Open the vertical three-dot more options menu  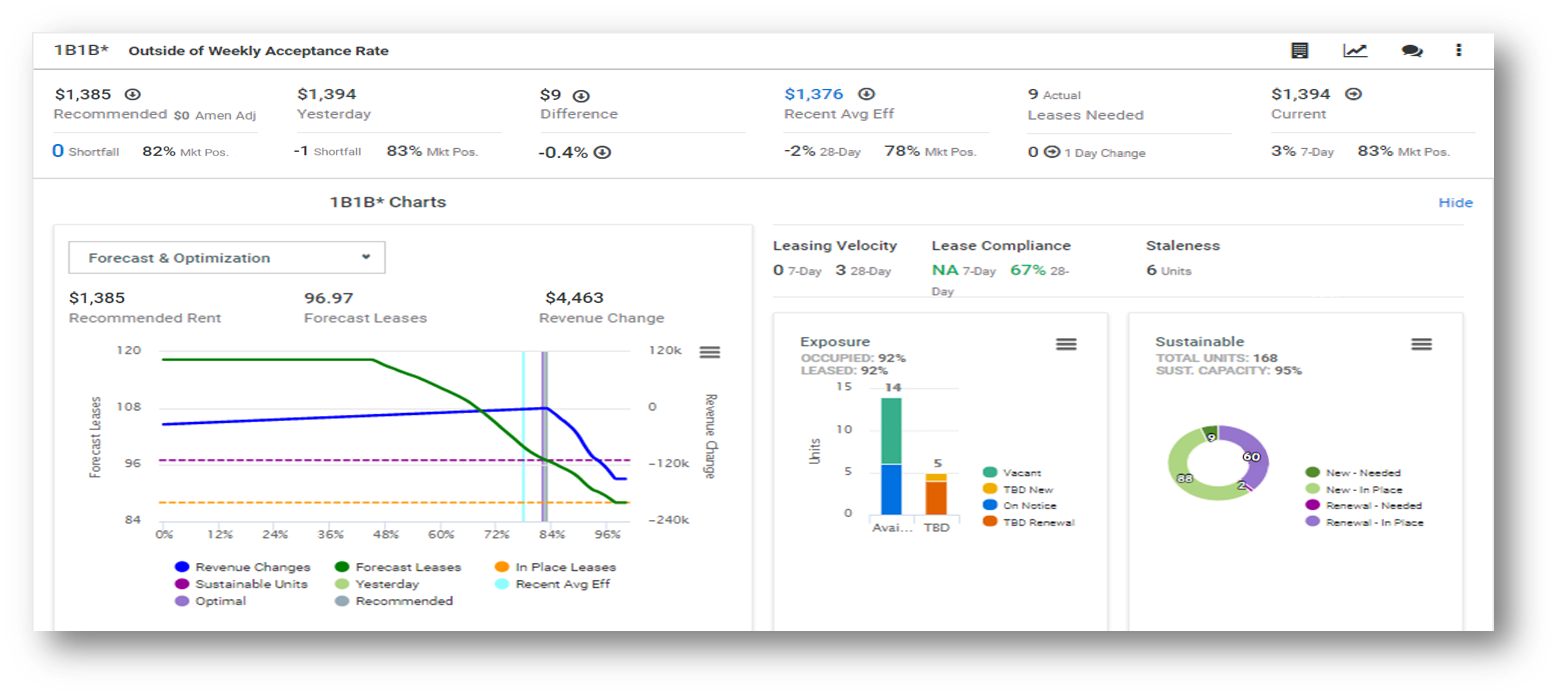coord(1459,51)
